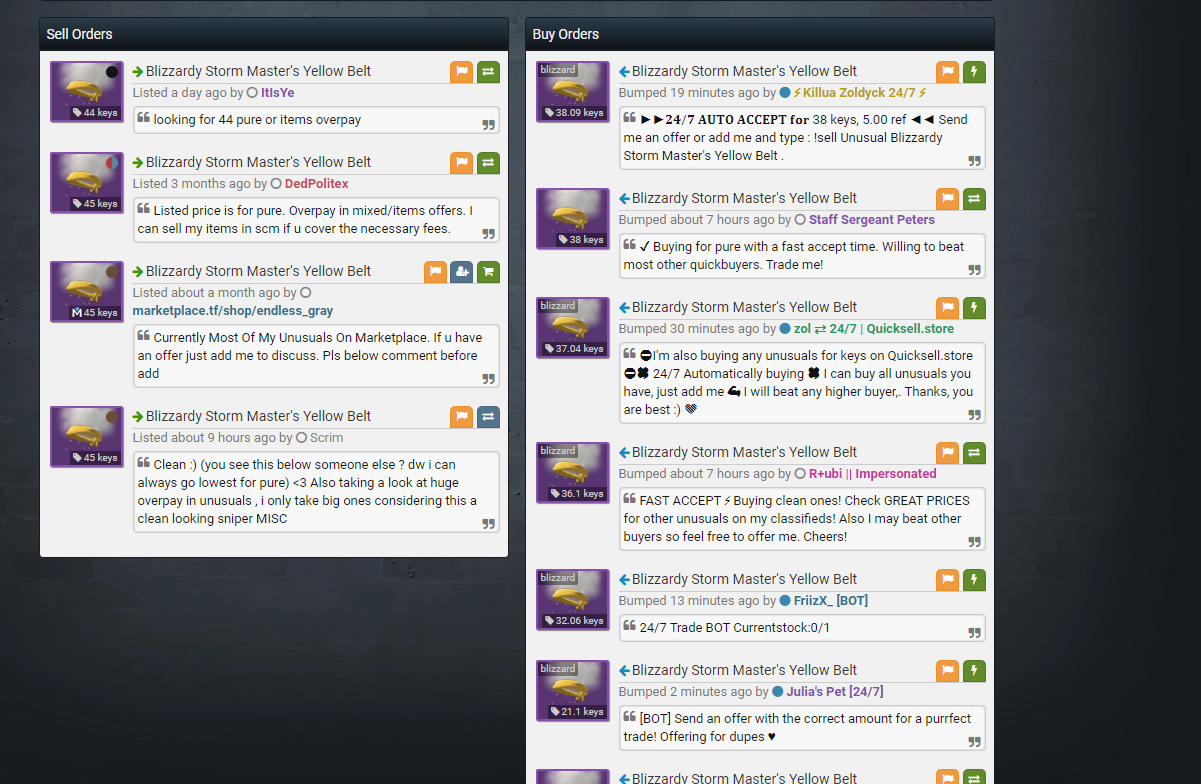Flag DedPolitex's sell listing
Screen dimensions: 1201x784
click(461, 163)
